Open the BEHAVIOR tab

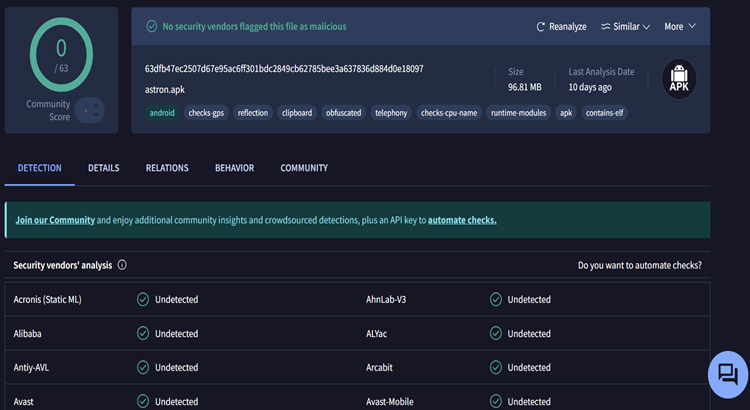tap(234, 168)
